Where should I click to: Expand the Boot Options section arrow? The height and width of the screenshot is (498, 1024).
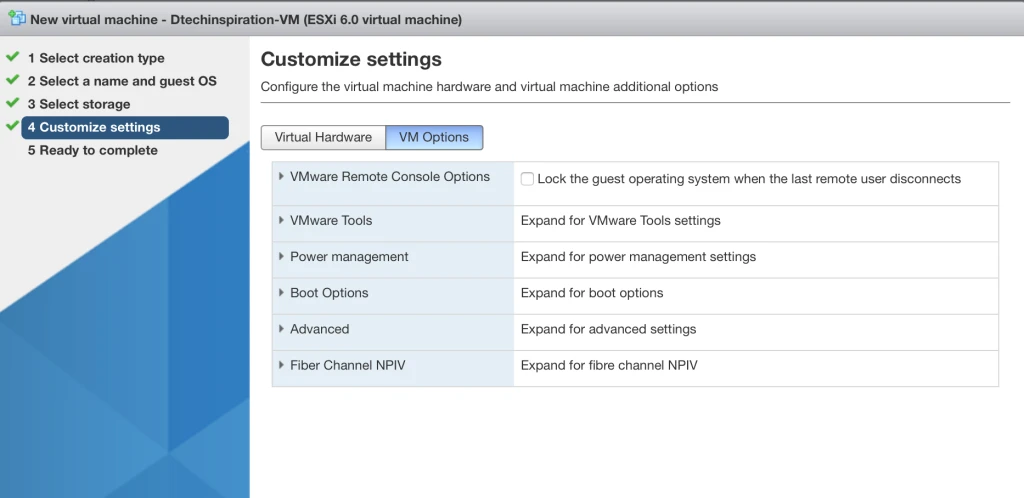[x=281, y=292]
